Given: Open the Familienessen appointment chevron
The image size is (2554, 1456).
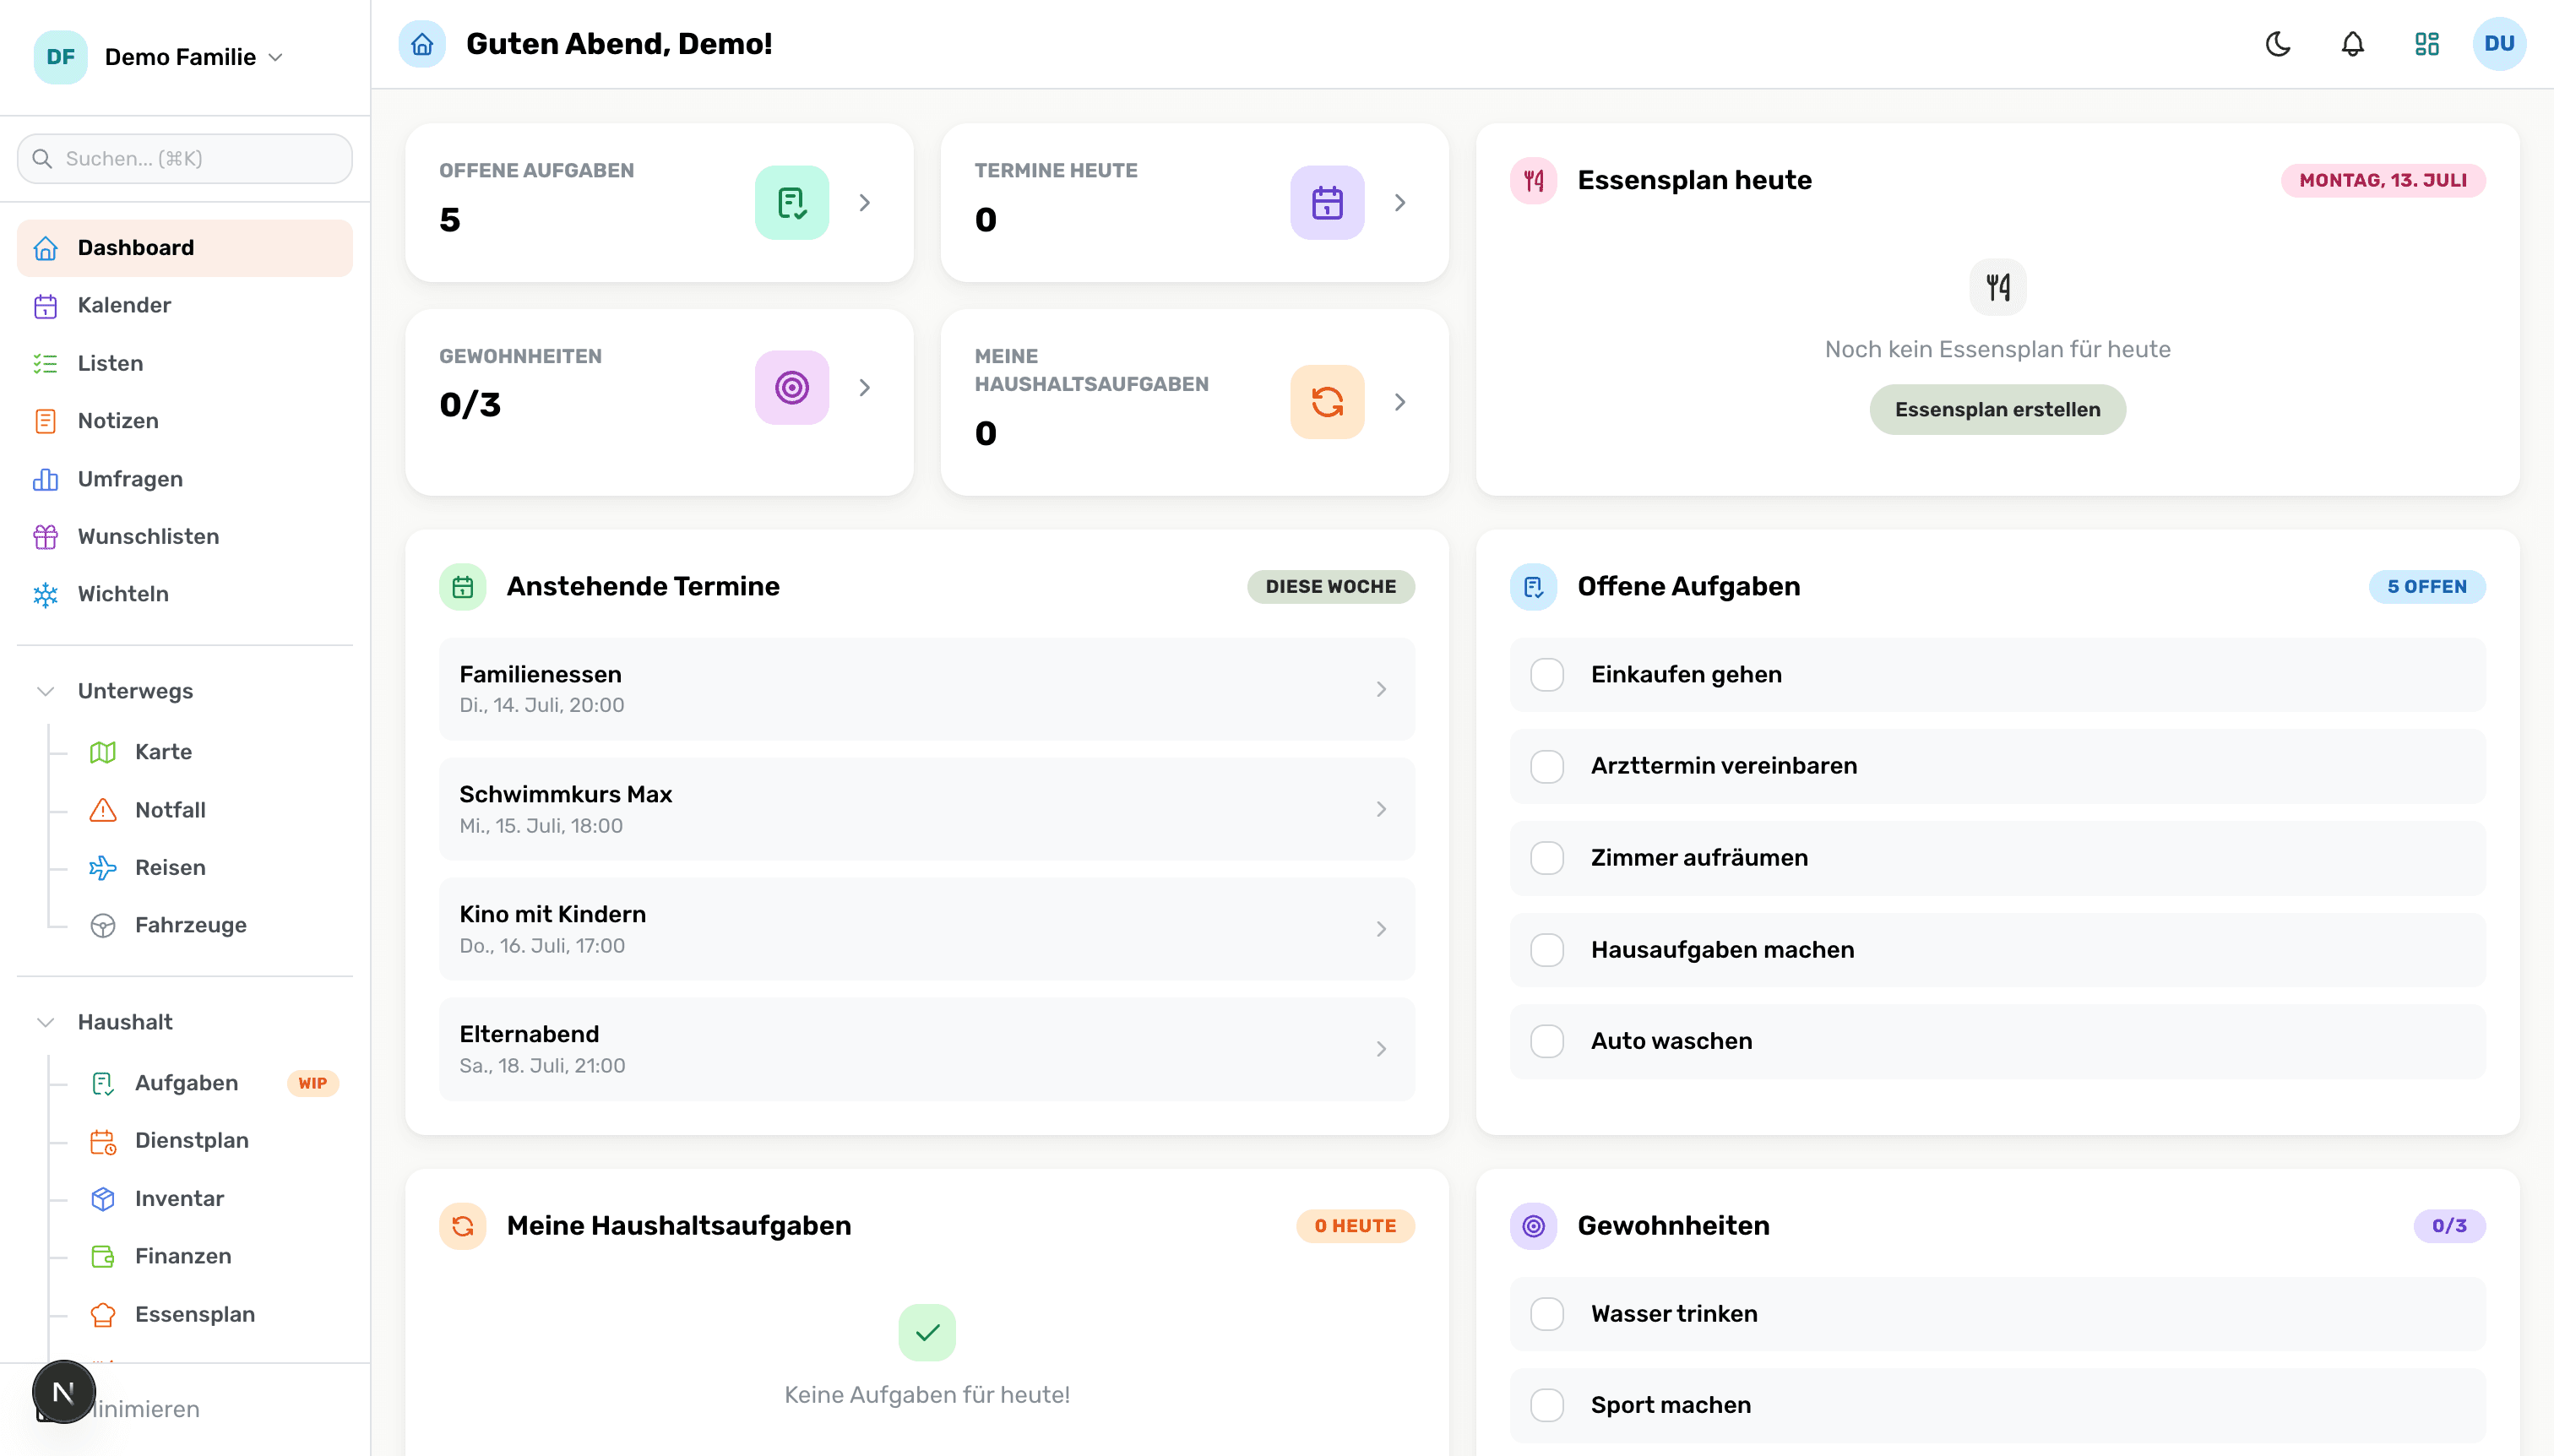Looking at the screenshot, I should point(1381,689).
